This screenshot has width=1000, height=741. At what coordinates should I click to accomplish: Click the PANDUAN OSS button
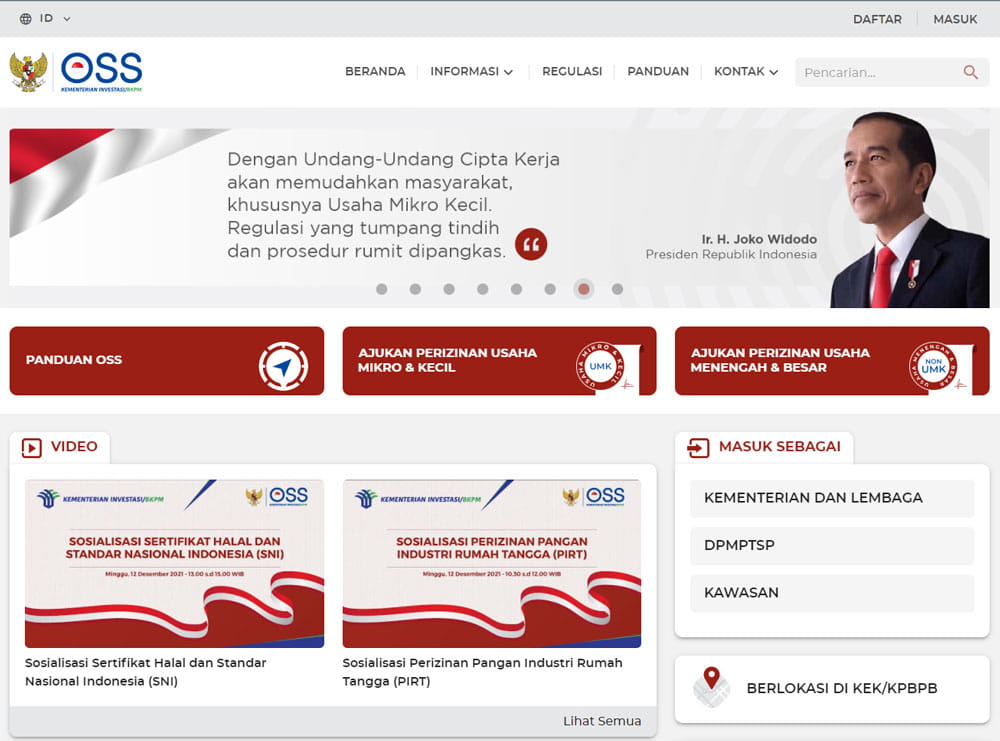coord(166,361)
